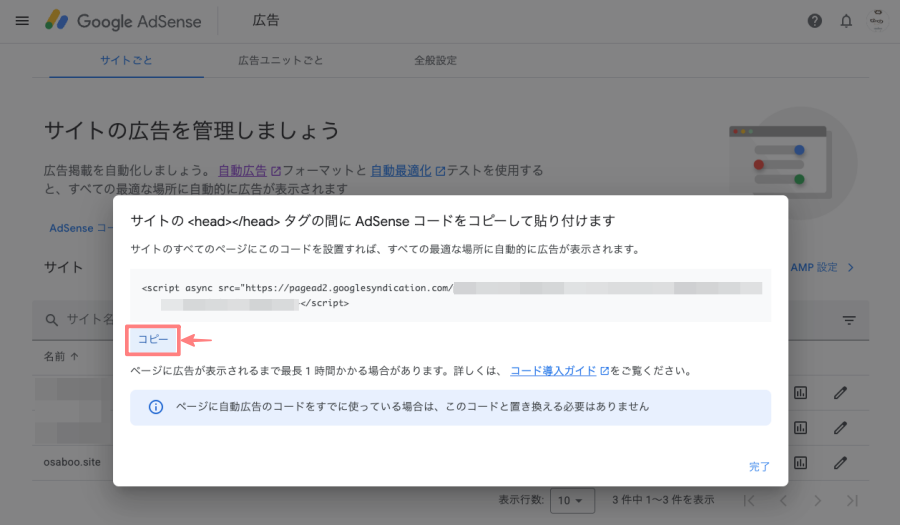Open the 自動広告 link
The width and height of the screenshot is (900, 525).
click(x=242, y=170)
